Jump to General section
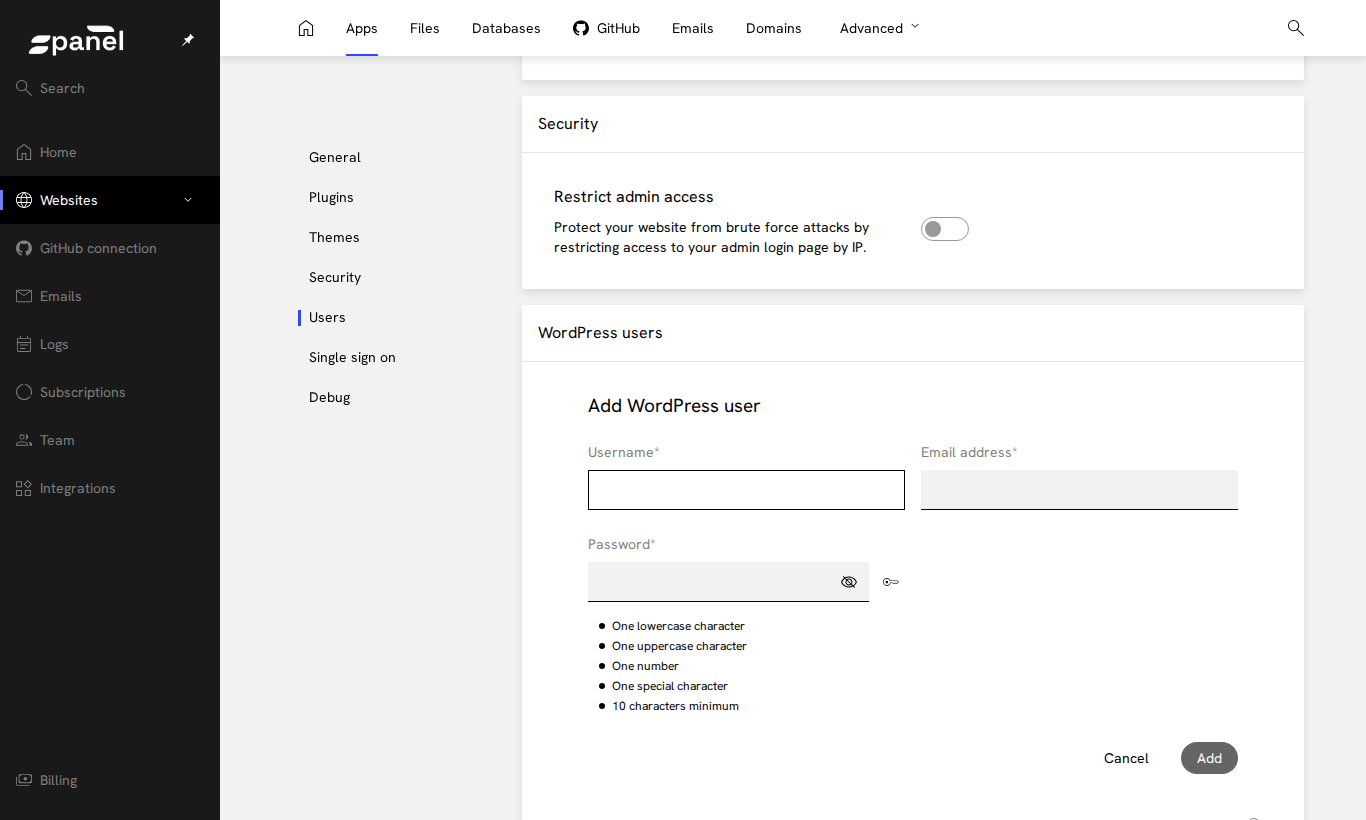Viewport: 1366px width, 820px height. click(x=335, y=157)
